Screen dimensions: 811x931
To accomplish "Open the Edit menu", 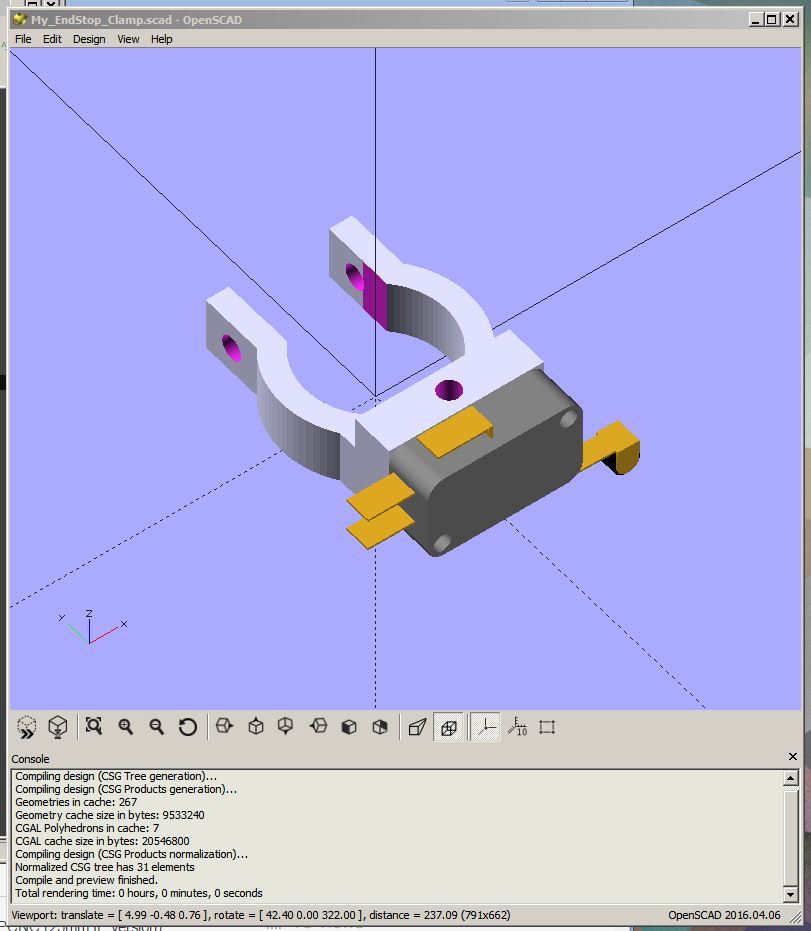I will pos(52,39).
